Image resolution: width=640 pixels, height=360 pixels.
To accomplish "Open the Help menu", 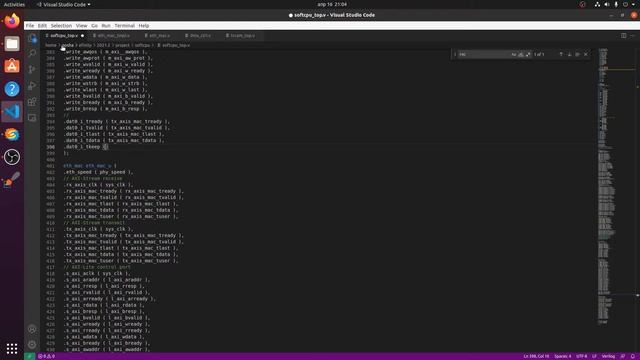I will point(144,25).
